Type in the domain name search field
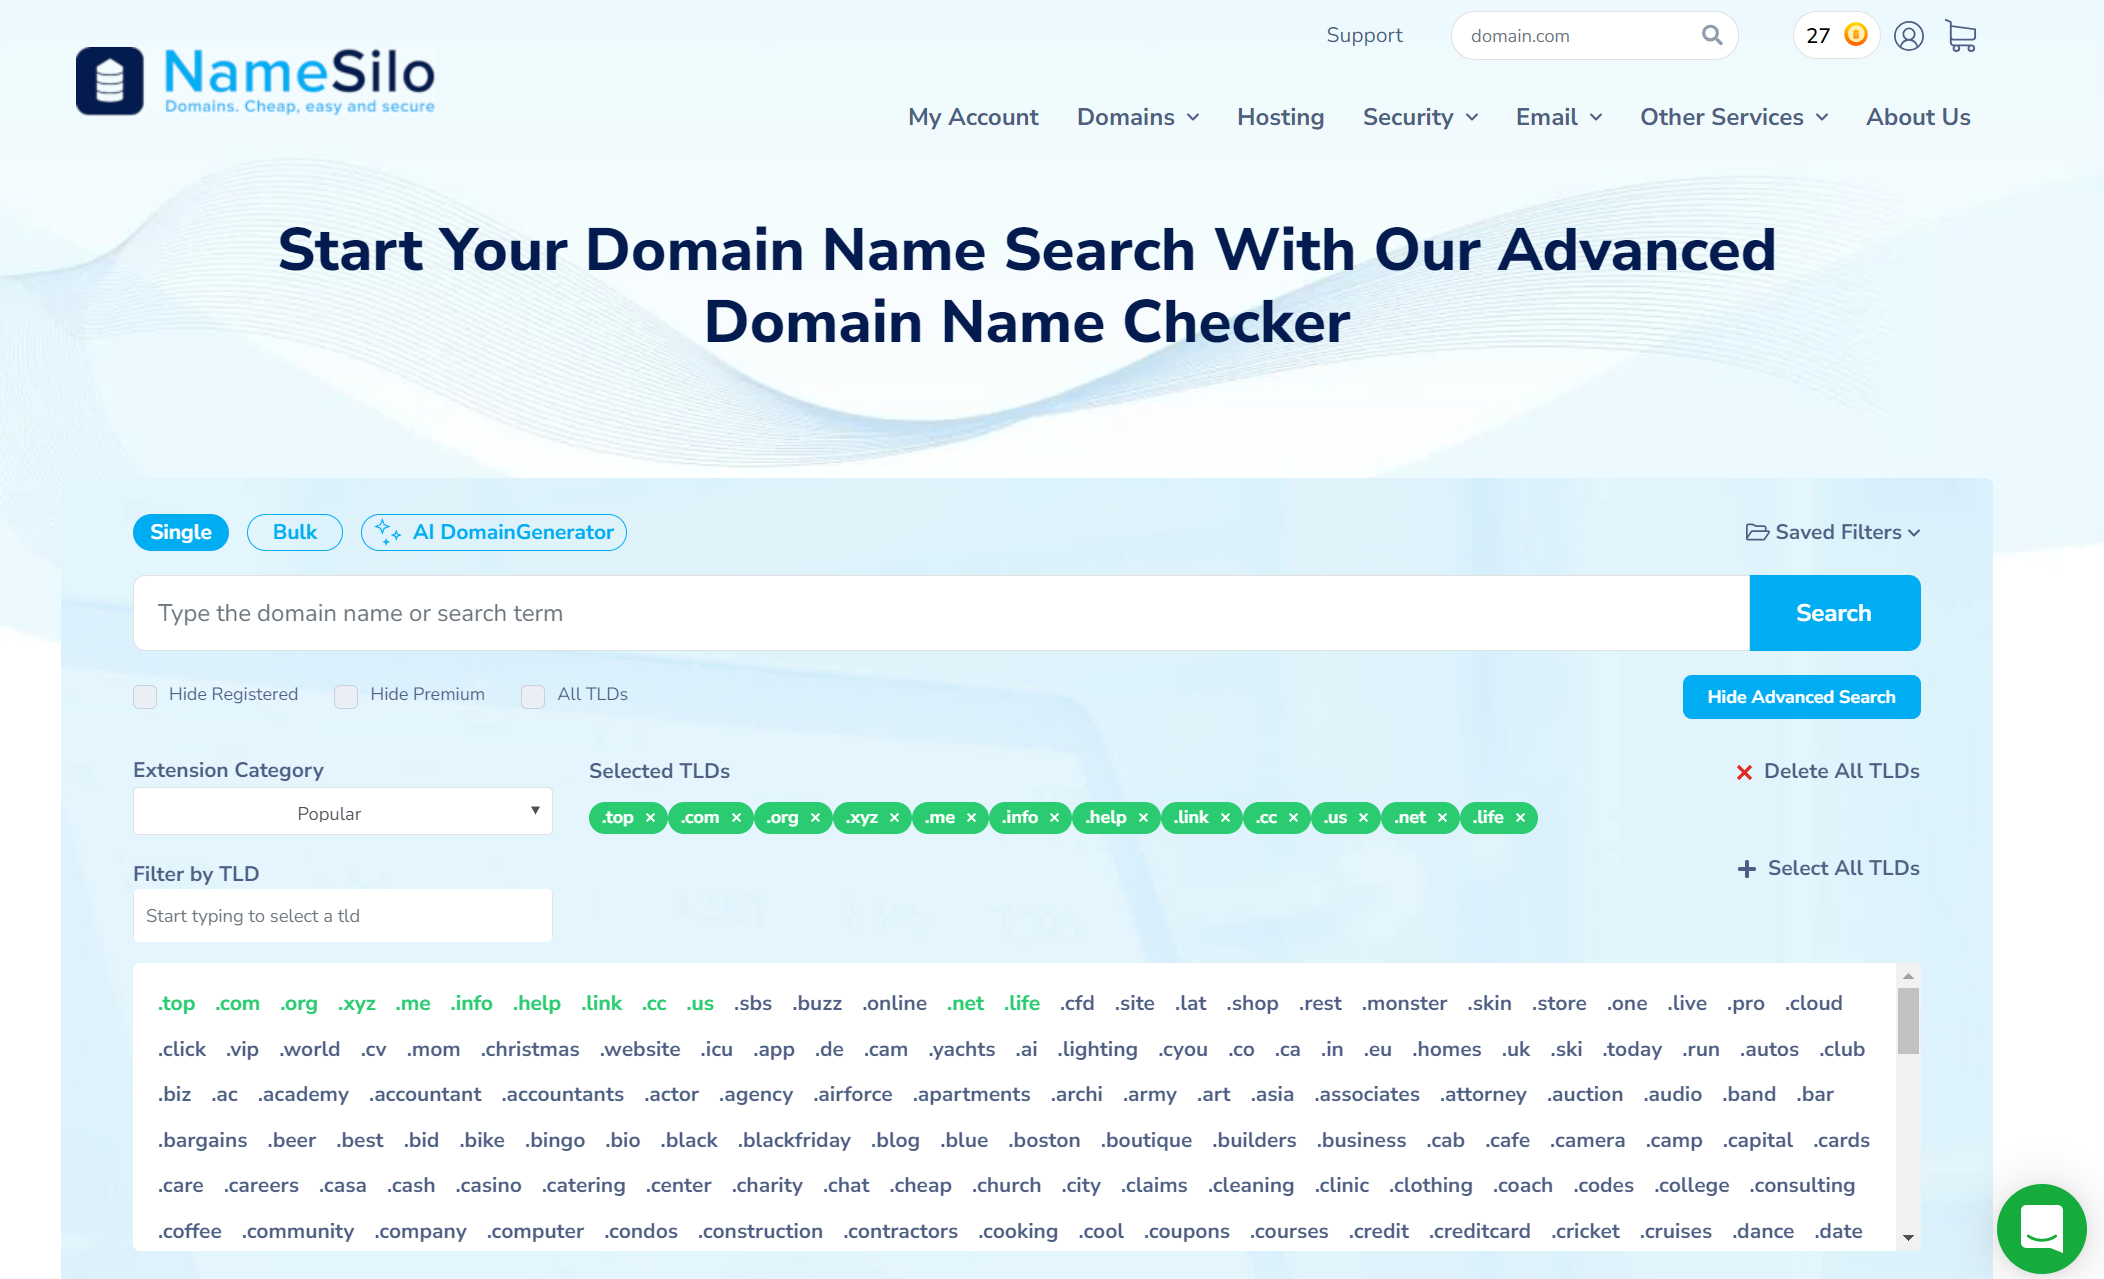The height and width of the screenshot is (1279, 2104). click(936, 612)
